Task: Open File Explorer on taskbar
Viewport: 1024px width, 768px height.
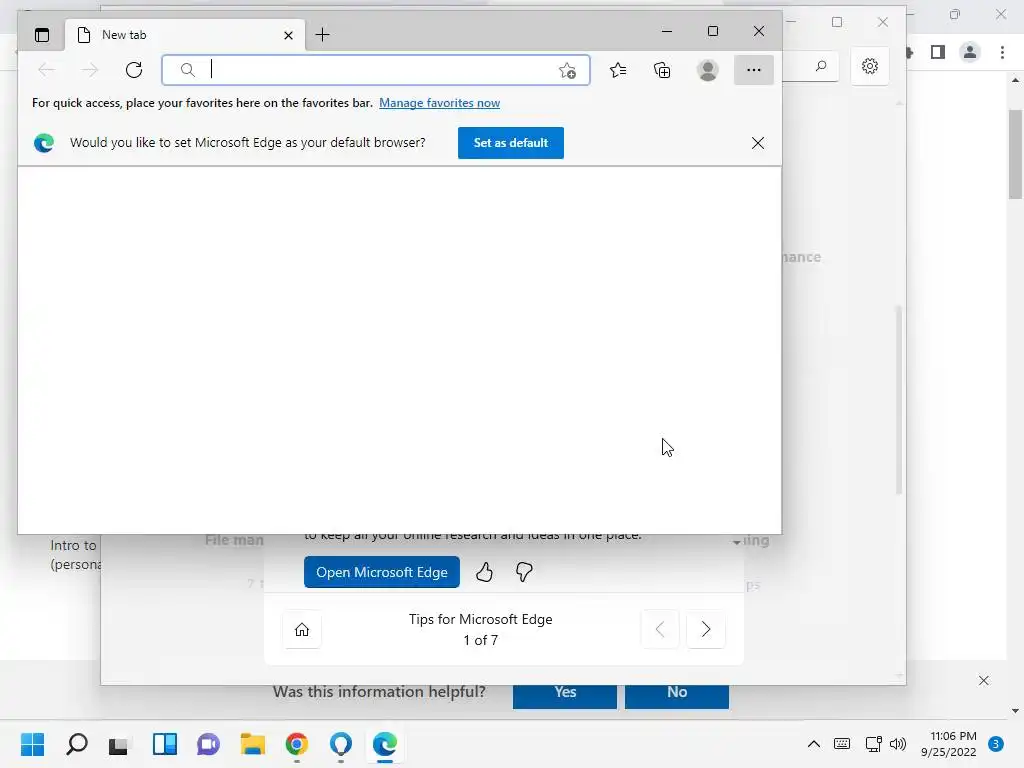Action: point(252,744)
